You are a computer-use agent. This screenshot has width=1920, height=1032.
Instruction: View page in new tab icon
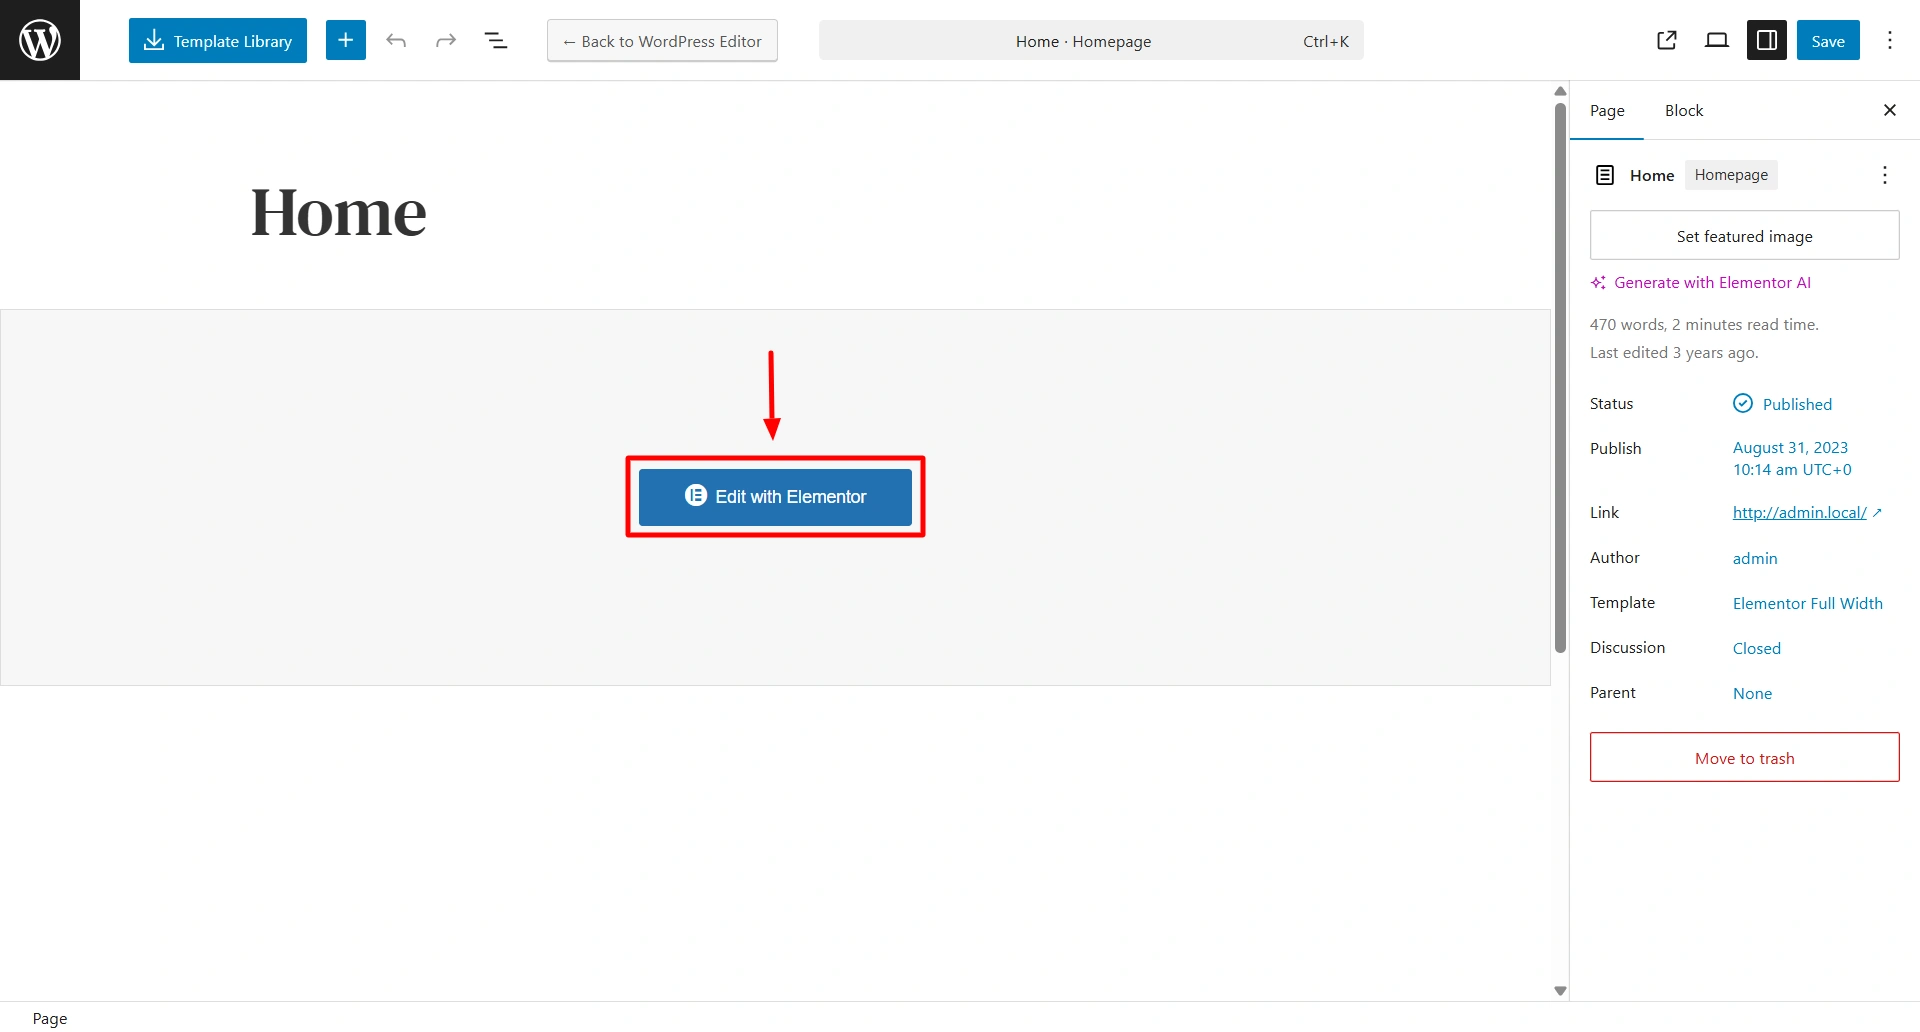(x=1667, y=40)
